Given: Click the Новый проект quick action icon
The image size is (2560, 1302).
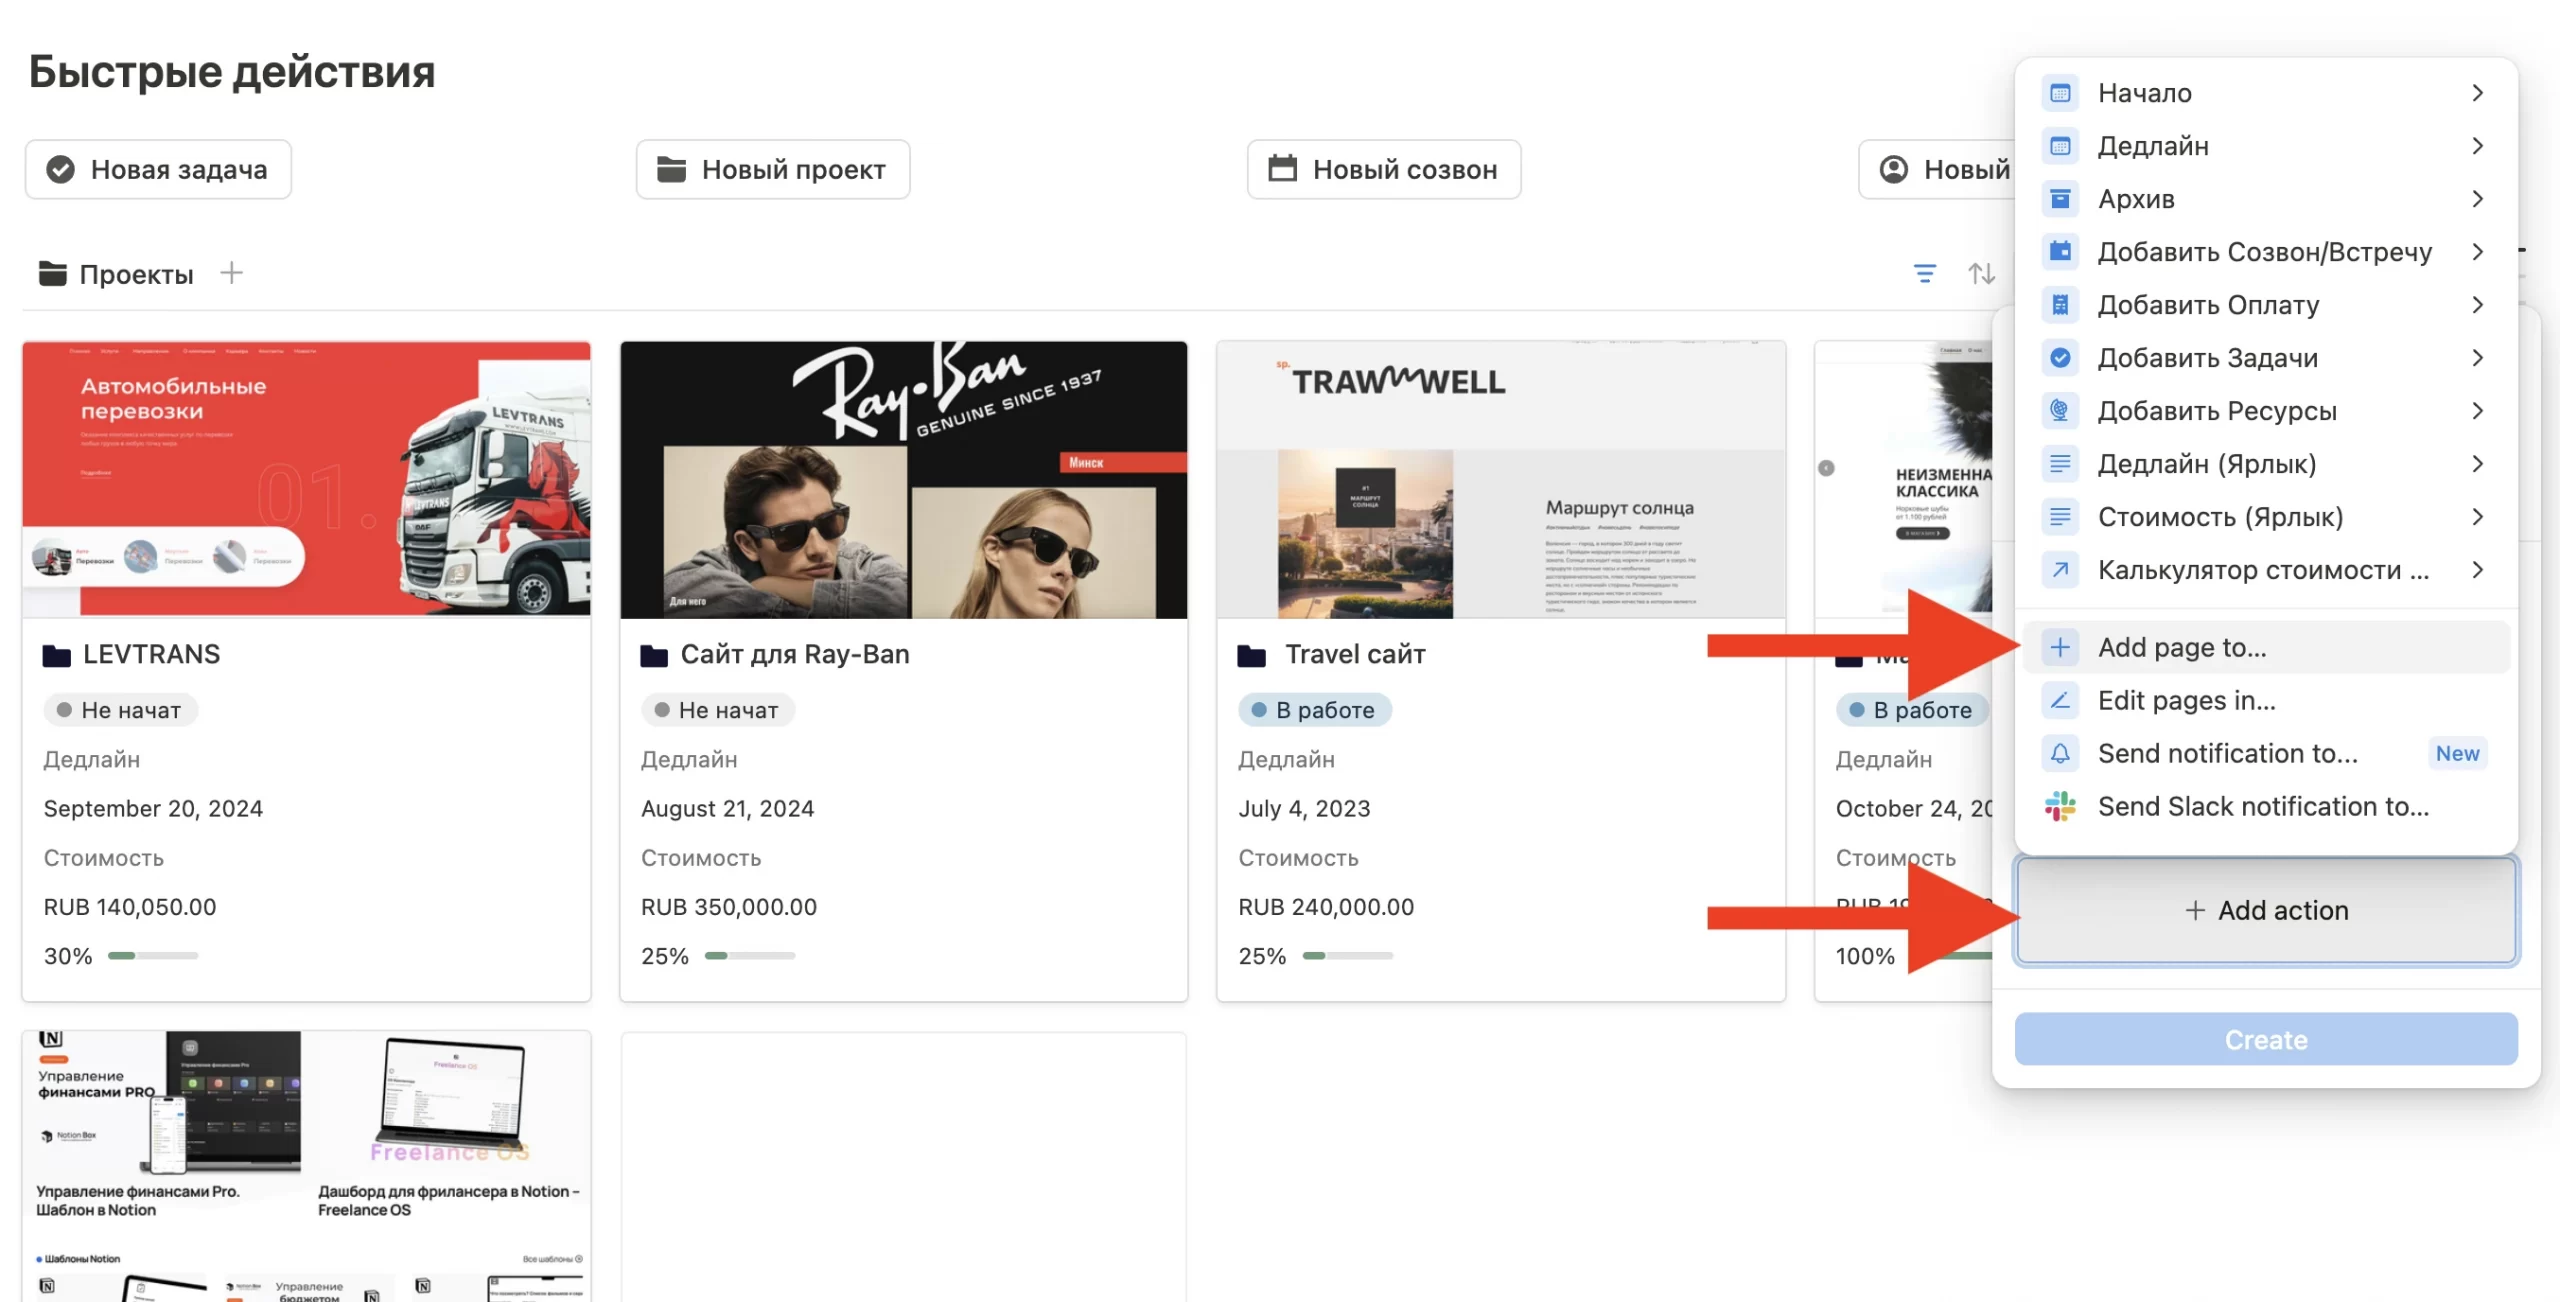Looking at the screenshot, I should (x=672, y=169).
